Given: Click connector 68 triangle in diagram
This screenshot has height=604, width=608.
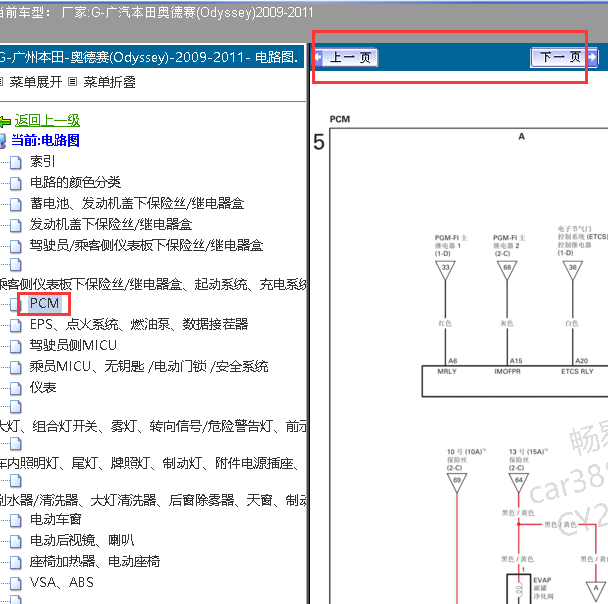Looking at the screenshot, I should tap(507, 270).
